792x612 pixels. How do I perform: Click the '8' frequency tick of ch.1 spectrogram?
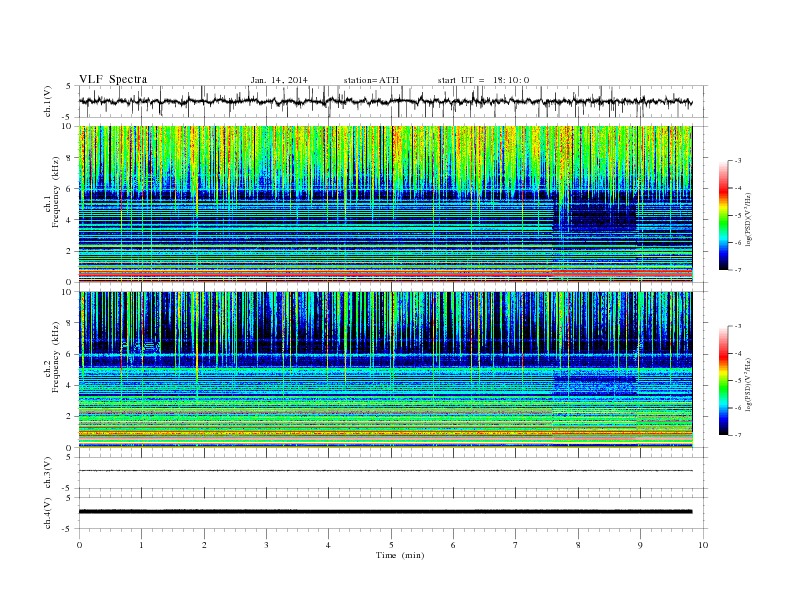[x=70, y=158]
